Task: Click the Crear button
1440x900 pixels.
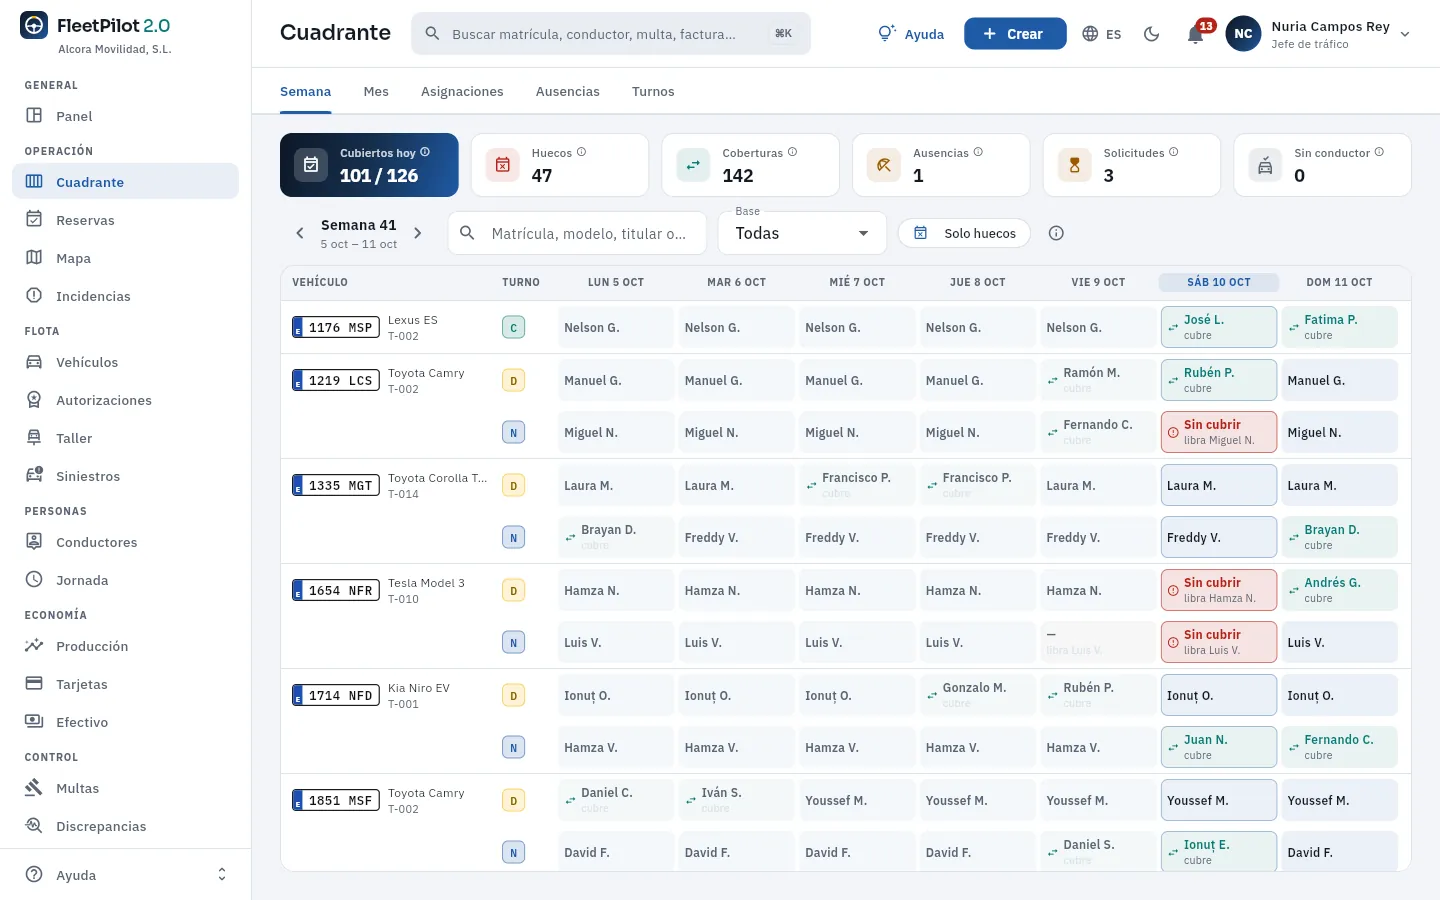Action: (x=1015, y=34)
